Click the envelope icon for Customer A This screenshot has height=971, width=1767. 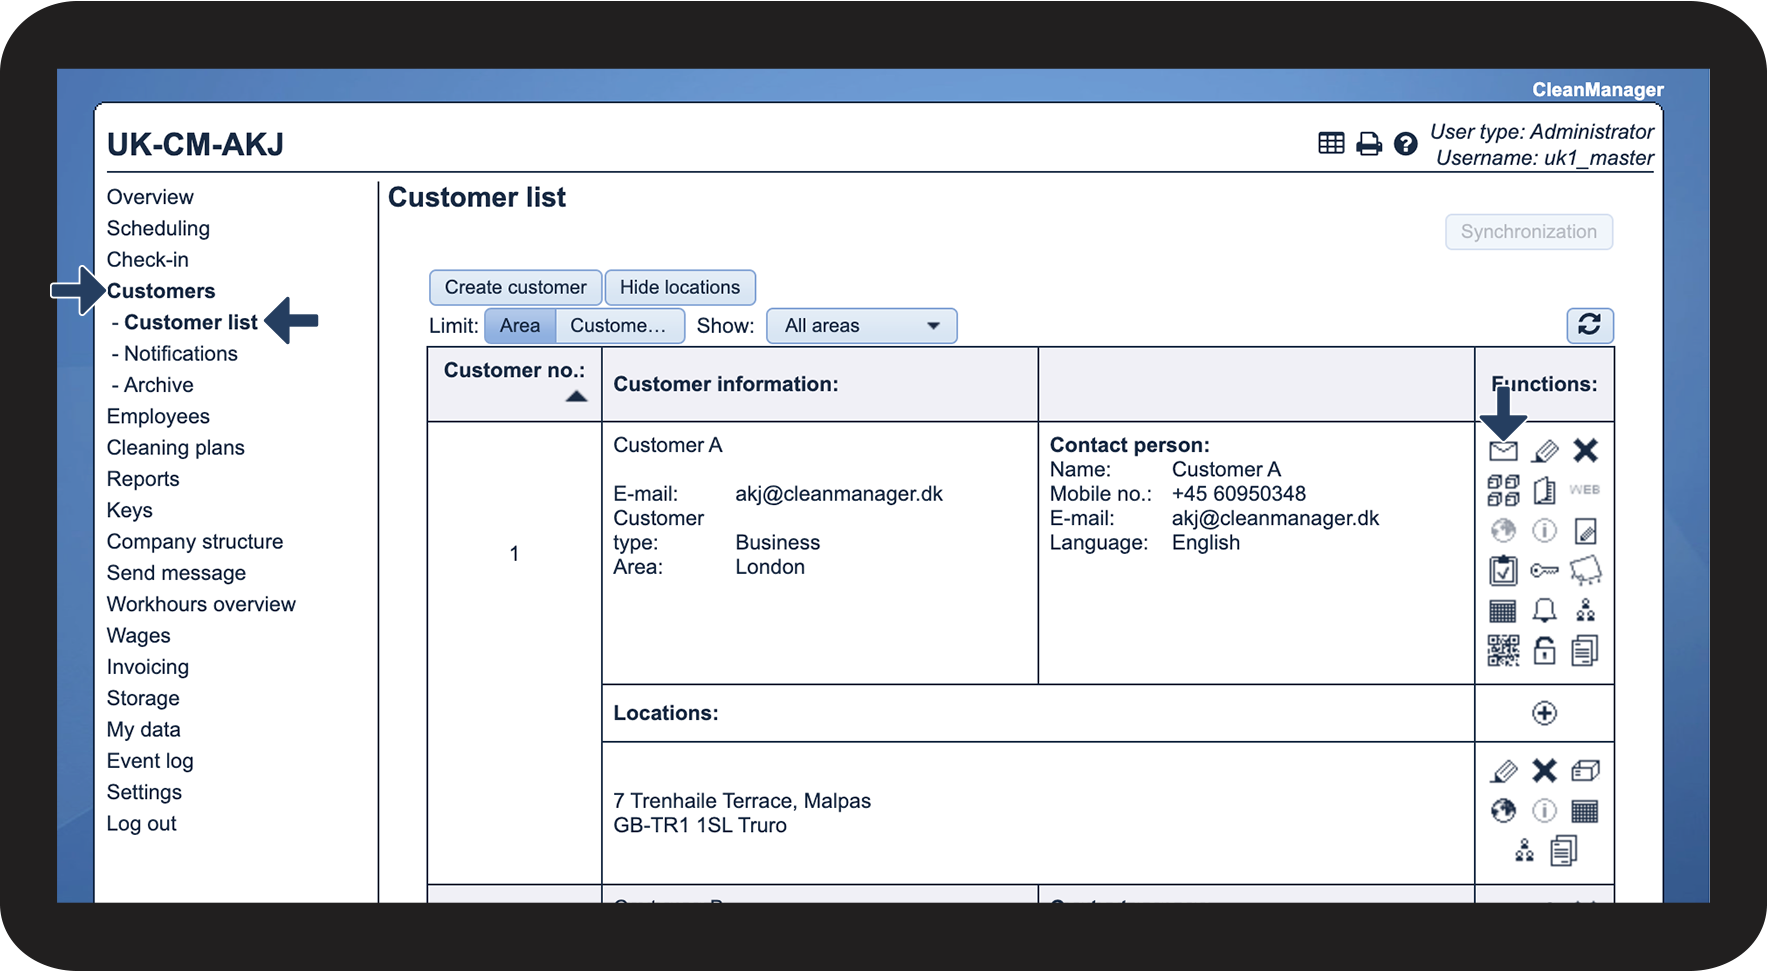[x=1503, y=451]
